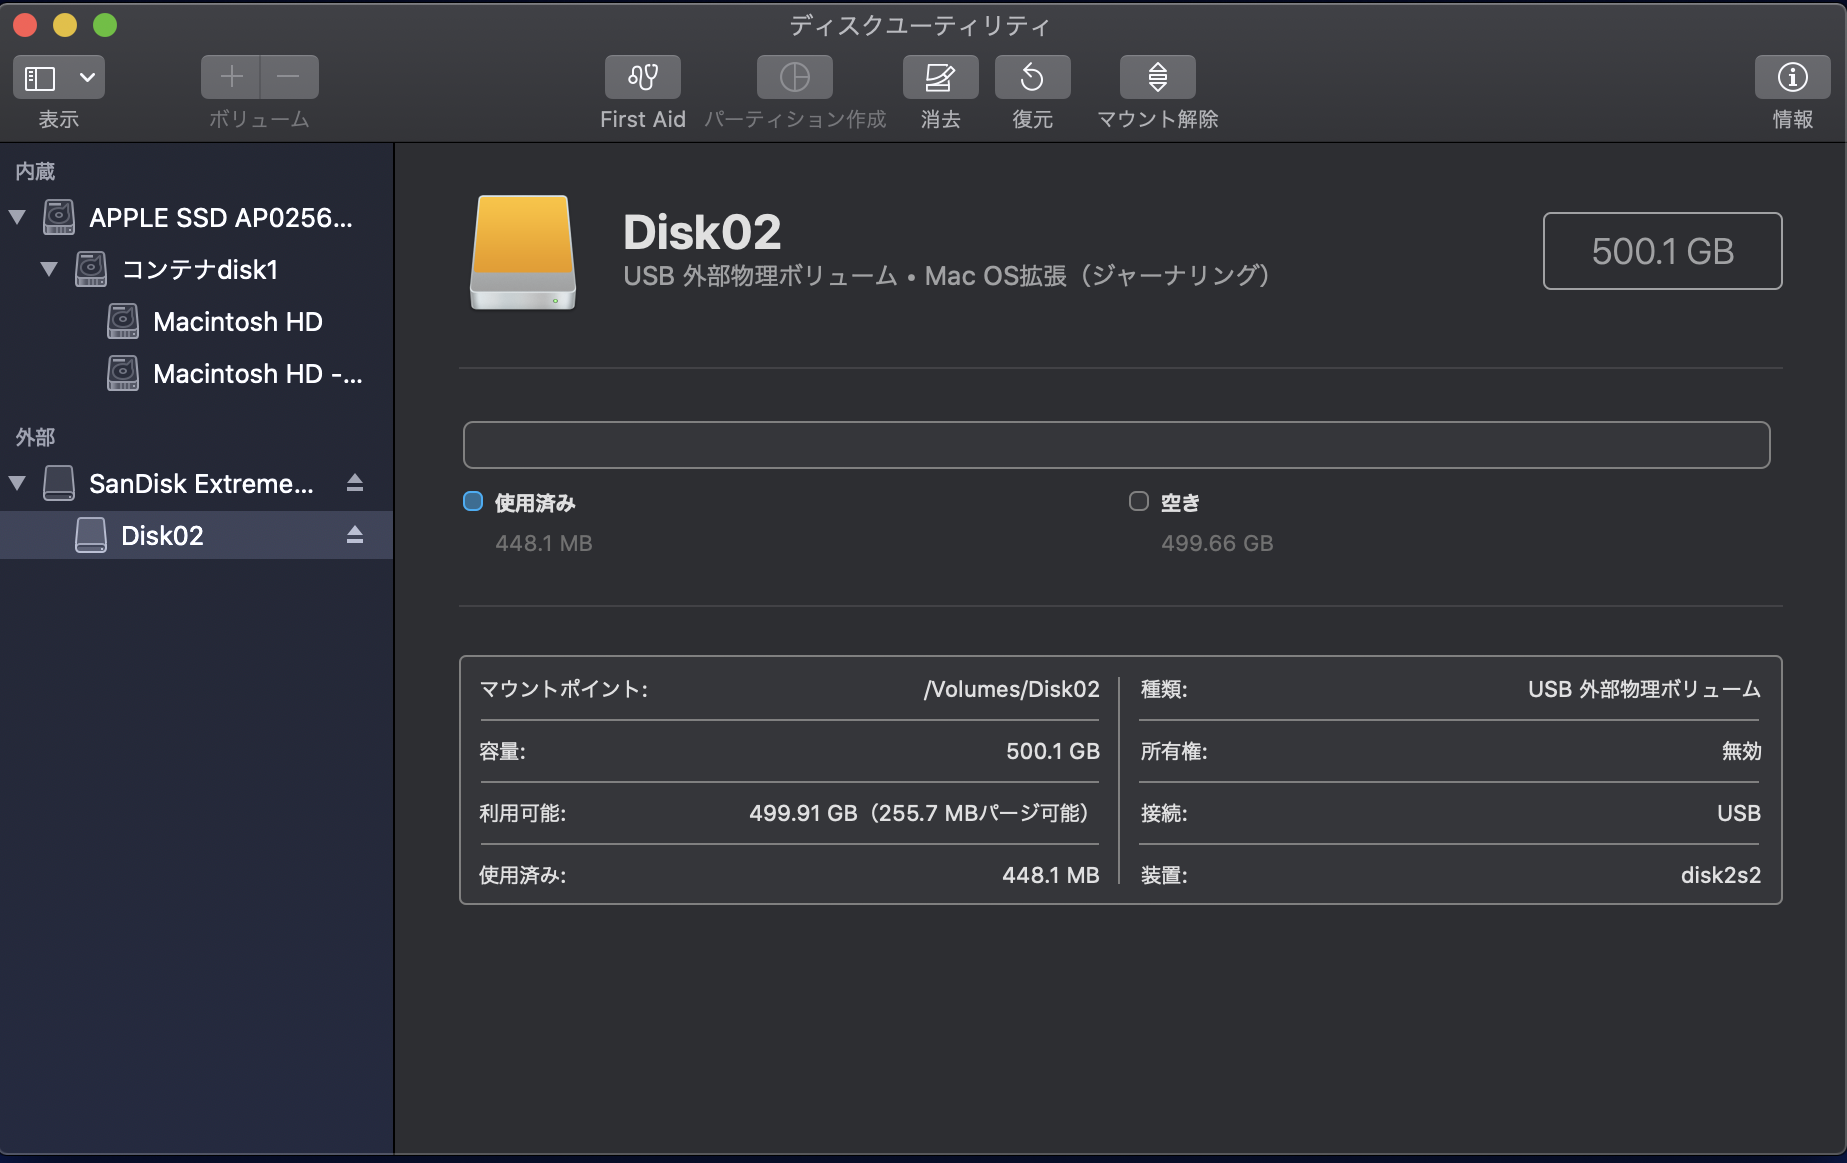Eject the SanDisk Extreme drive

355,484
